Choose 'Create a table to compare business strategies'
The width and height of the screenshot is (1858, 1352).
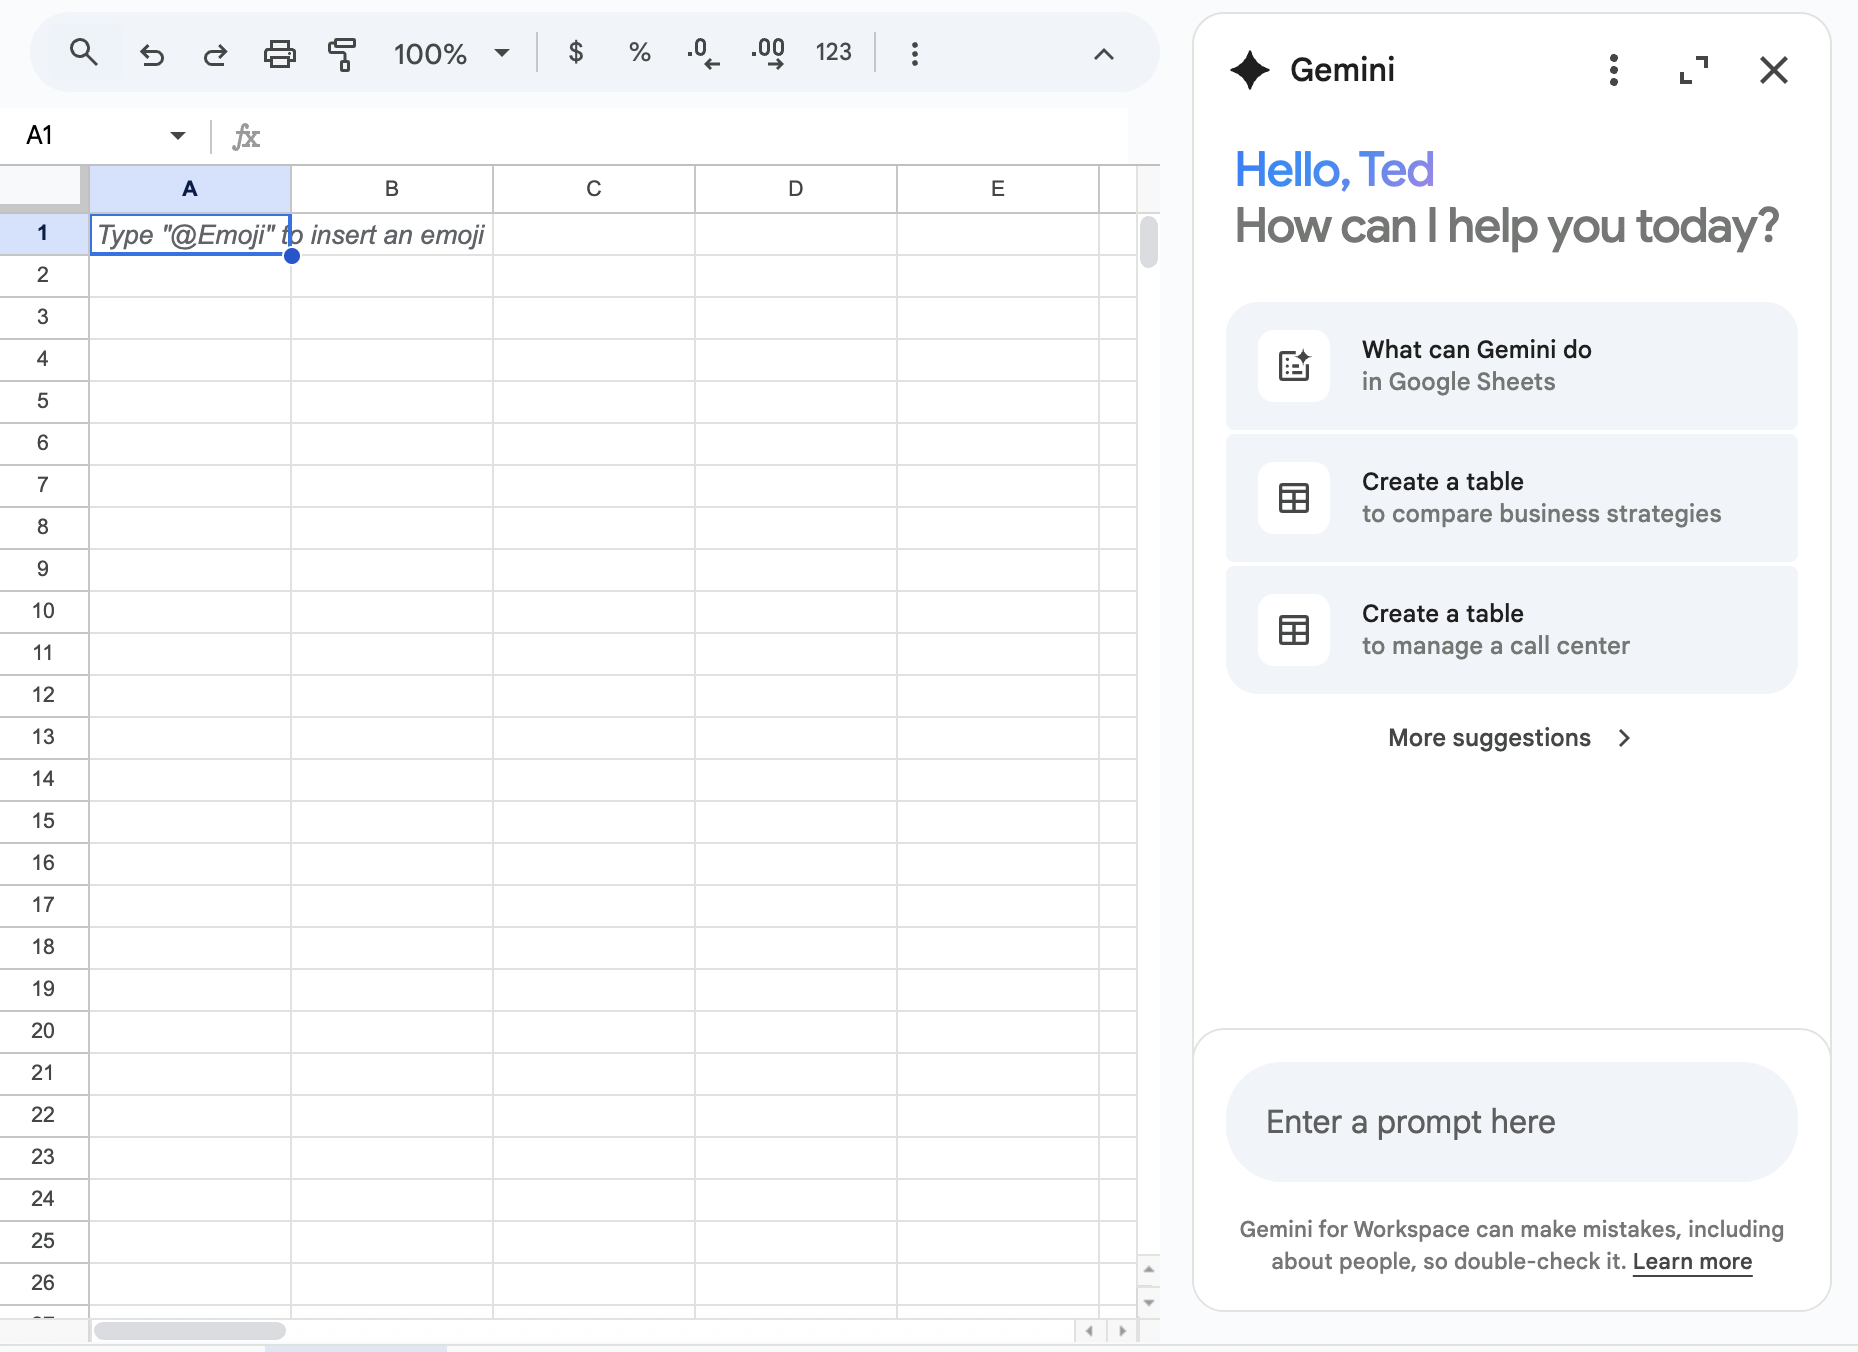coord(1511,498)
